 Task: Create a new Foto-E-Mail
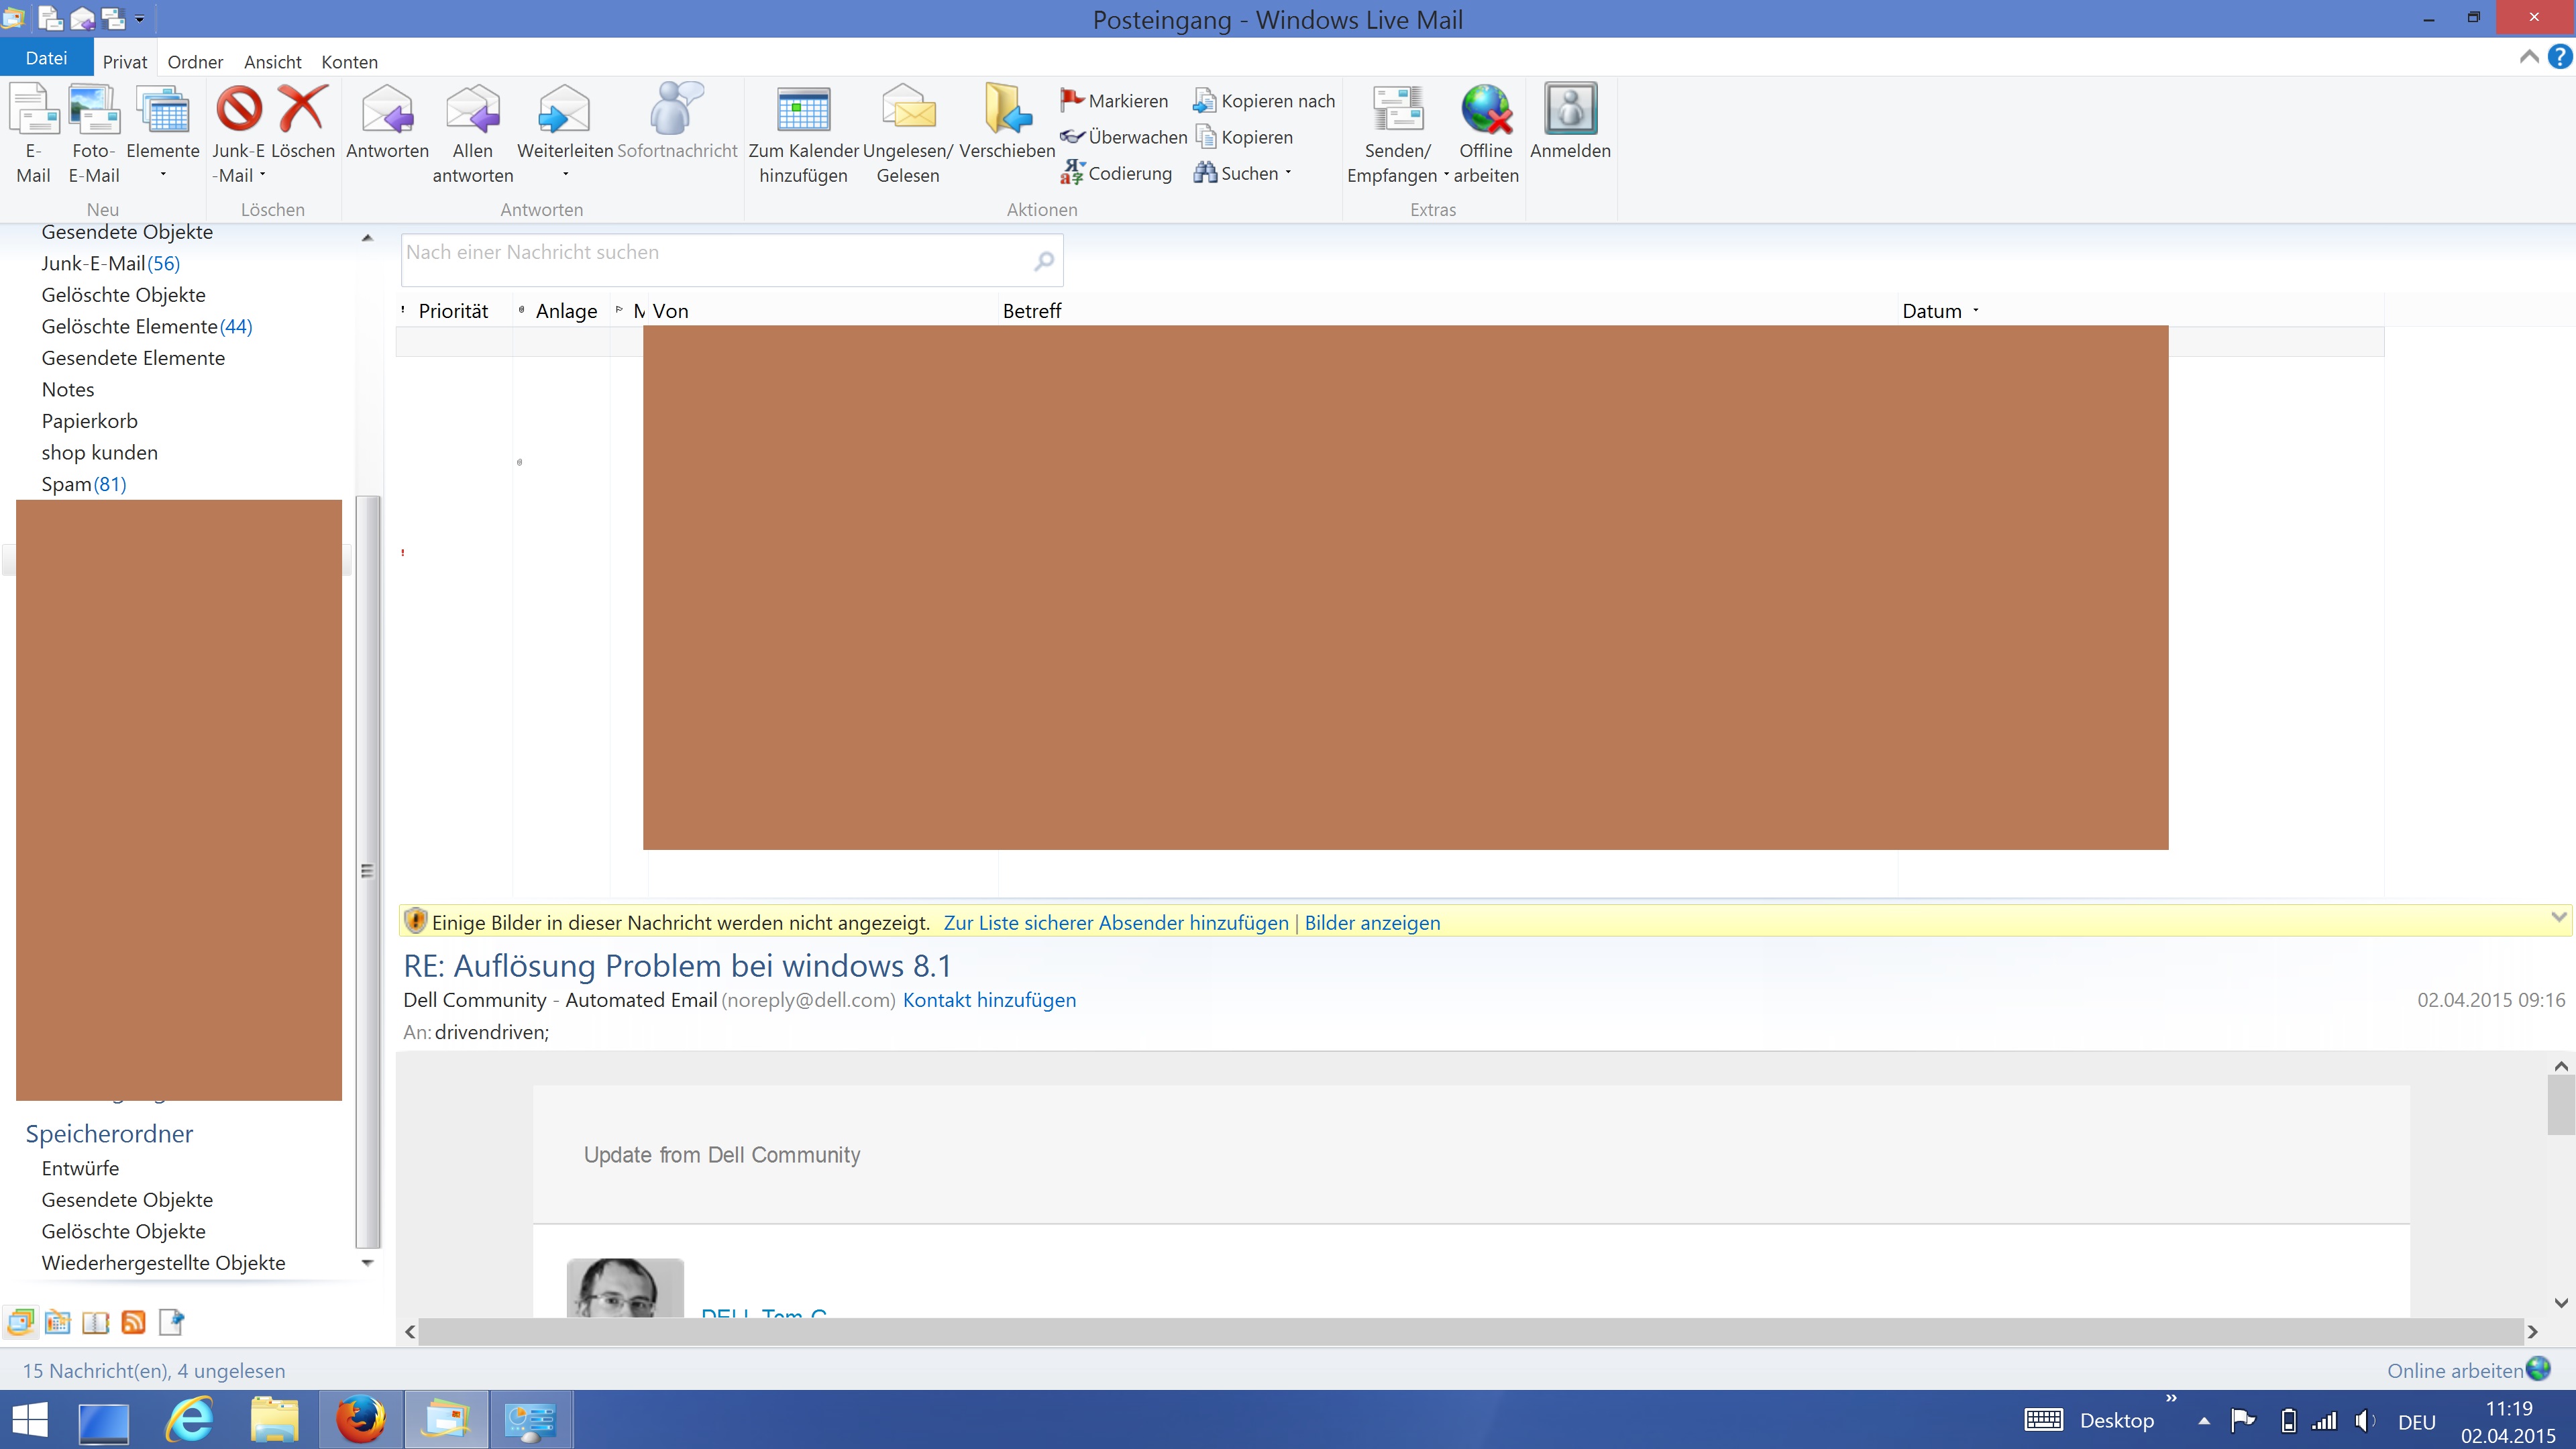click(93, 134)
